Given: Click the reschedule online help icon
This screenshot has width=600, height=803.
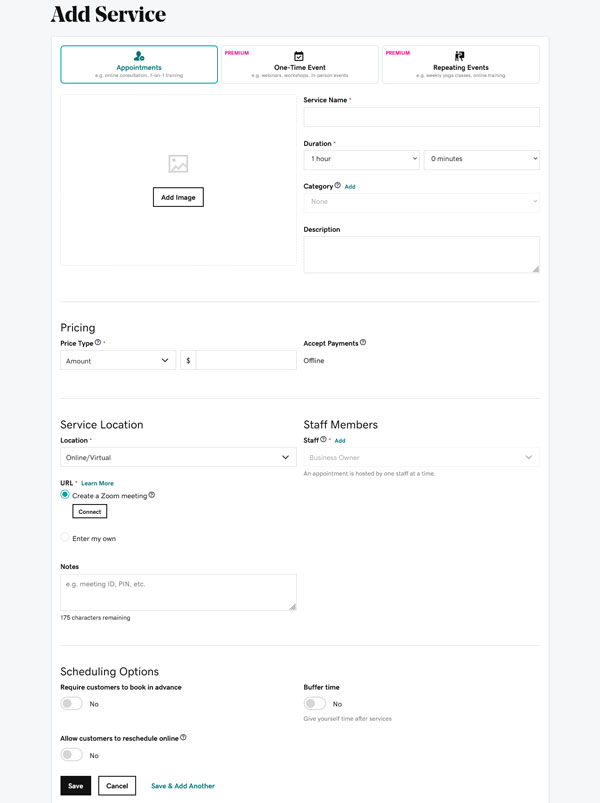Looking at the screenshot, I should coord(183,738).
